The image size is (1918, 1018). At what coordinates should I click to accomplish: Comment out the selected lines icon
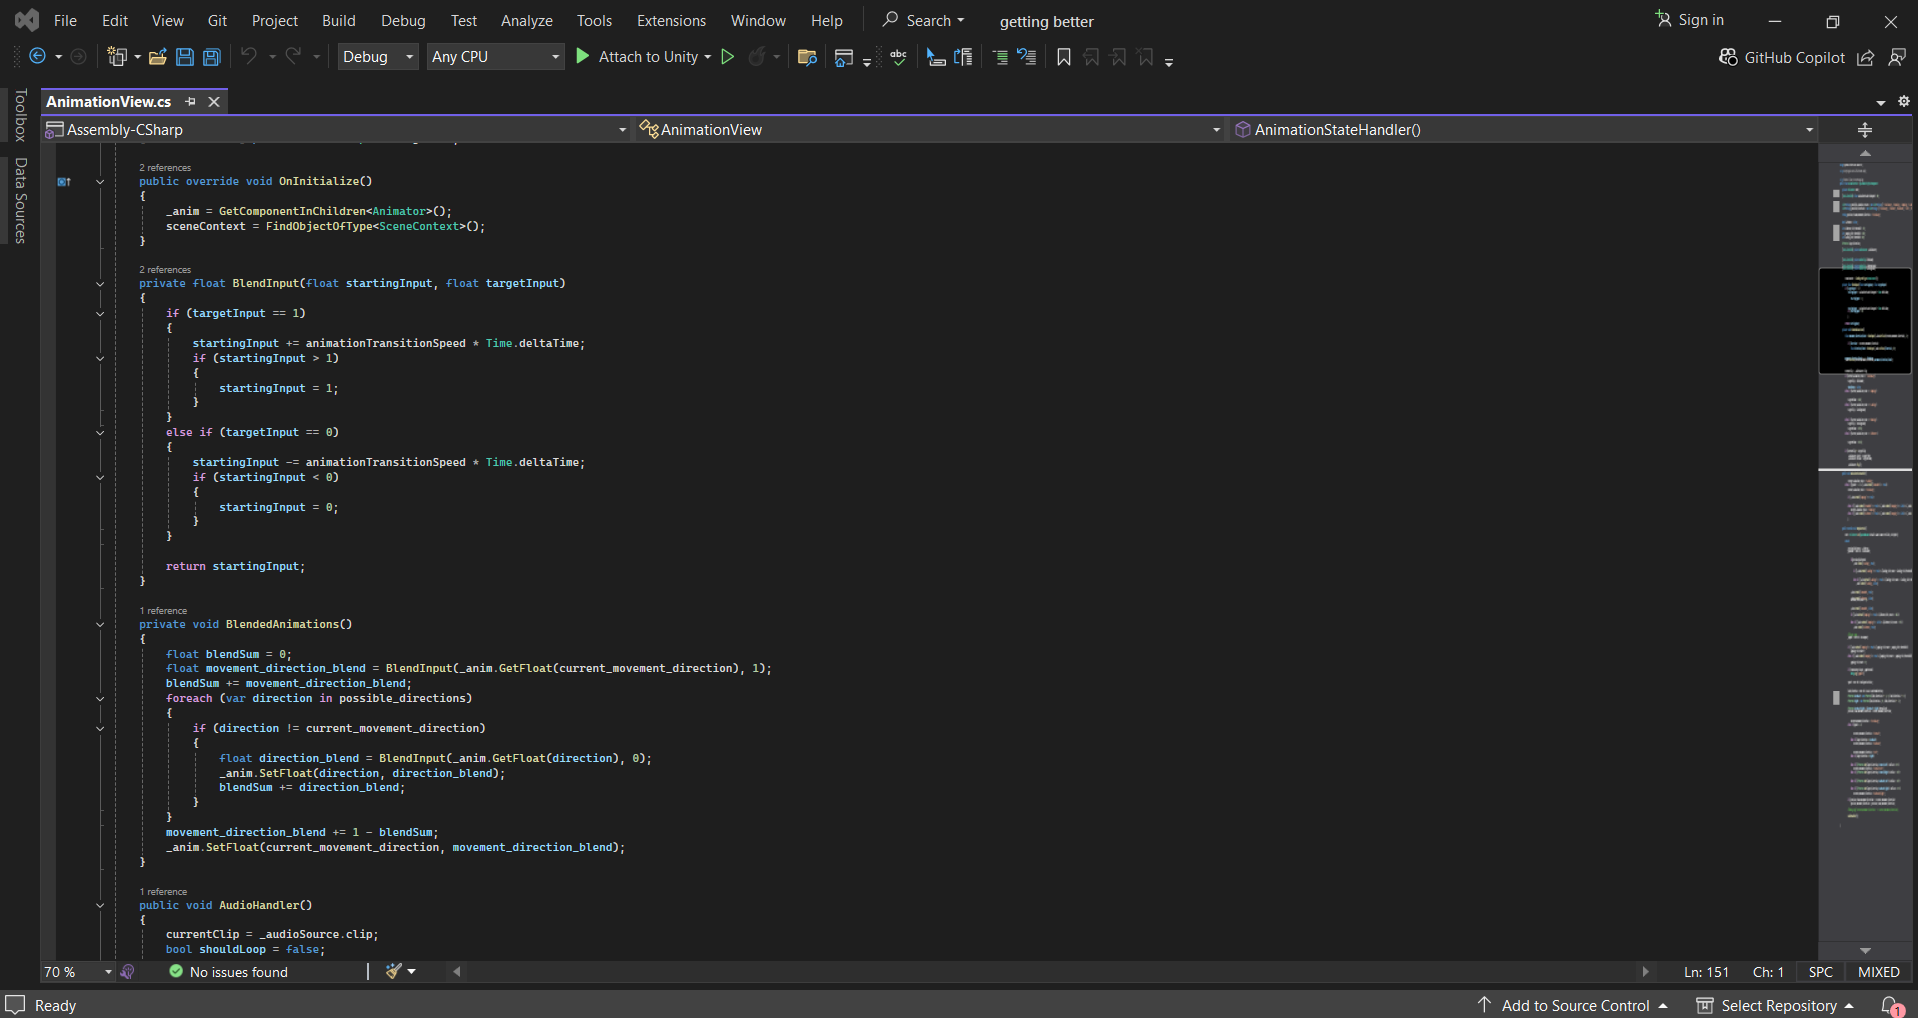coord(1000,57)
